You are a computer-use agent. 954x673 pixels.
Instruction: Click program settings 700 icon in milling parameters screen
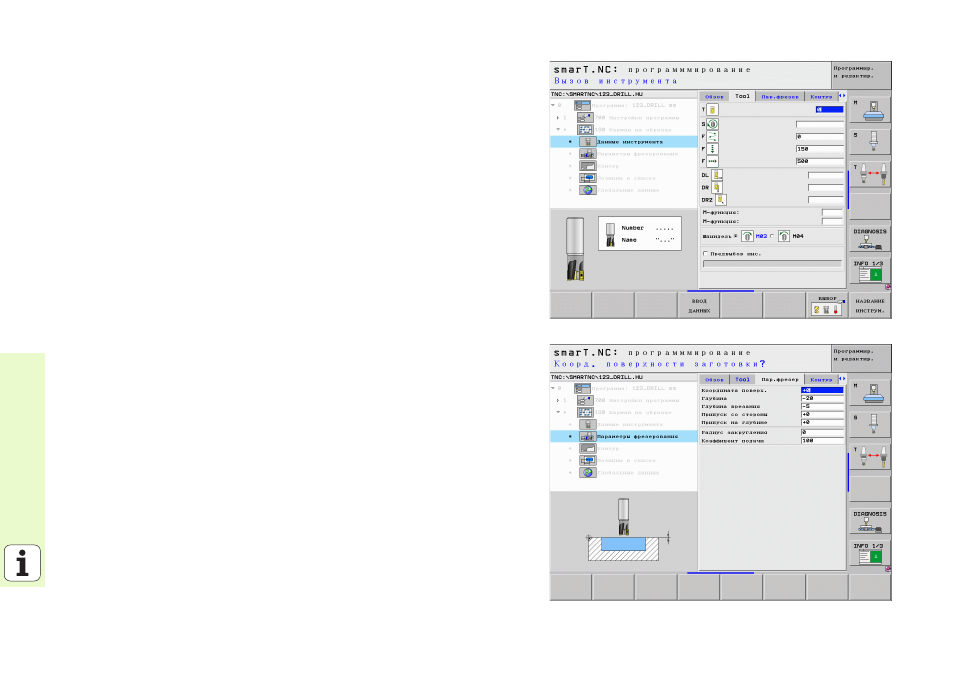[x=585, y=400]
